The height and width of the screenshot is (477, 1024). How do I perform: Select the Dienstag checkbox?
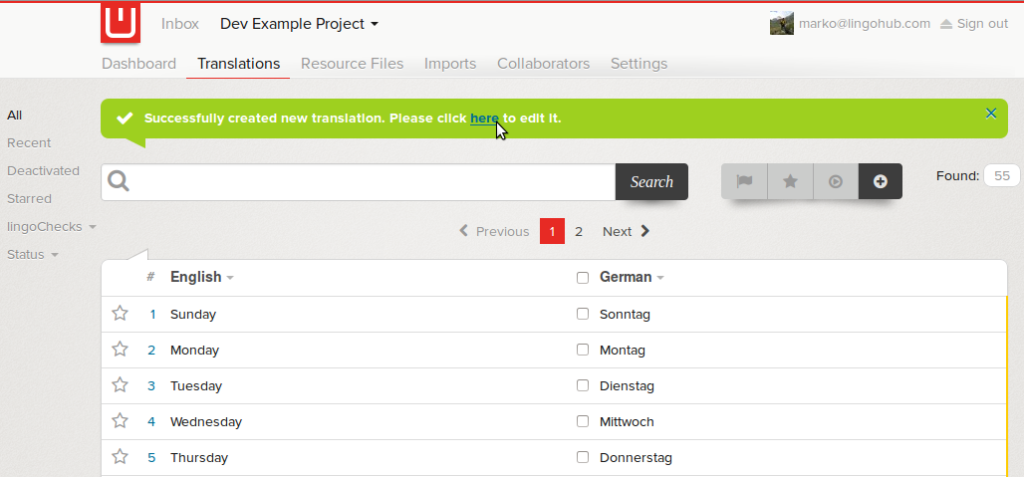[x=583, y=385]
